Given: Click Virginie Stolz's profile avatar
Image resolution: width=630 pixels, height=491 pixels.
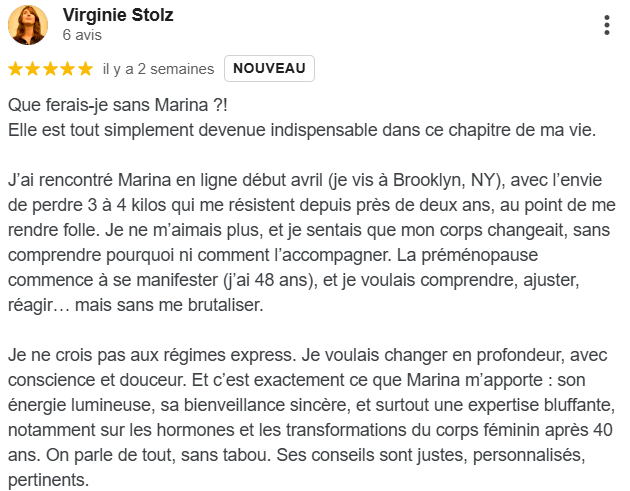Looking at the screenshot, I should click(x=28, y=25).
